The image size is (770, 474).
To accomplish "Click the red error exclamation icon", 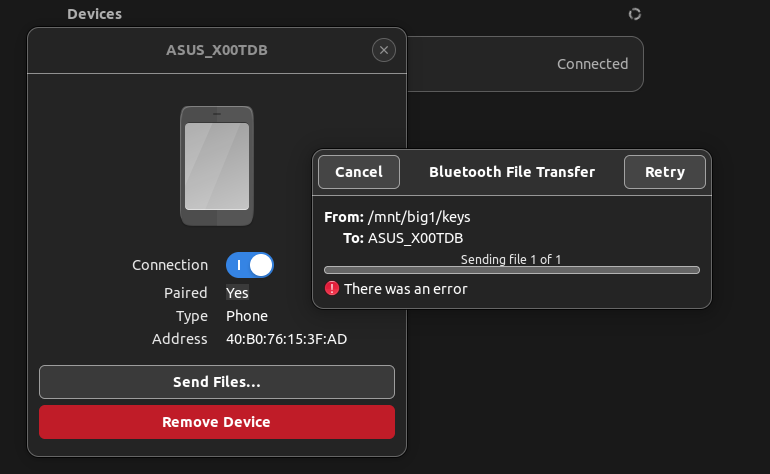I will point(332,288).
